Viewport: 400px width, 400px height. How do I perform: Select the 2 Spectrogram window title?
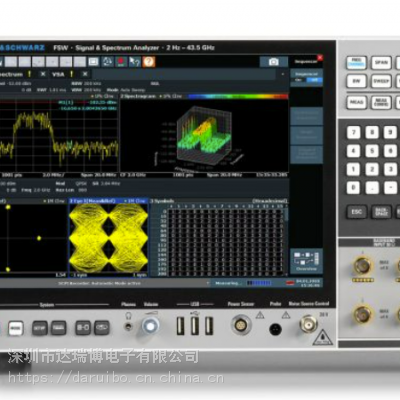pos(138,96)
